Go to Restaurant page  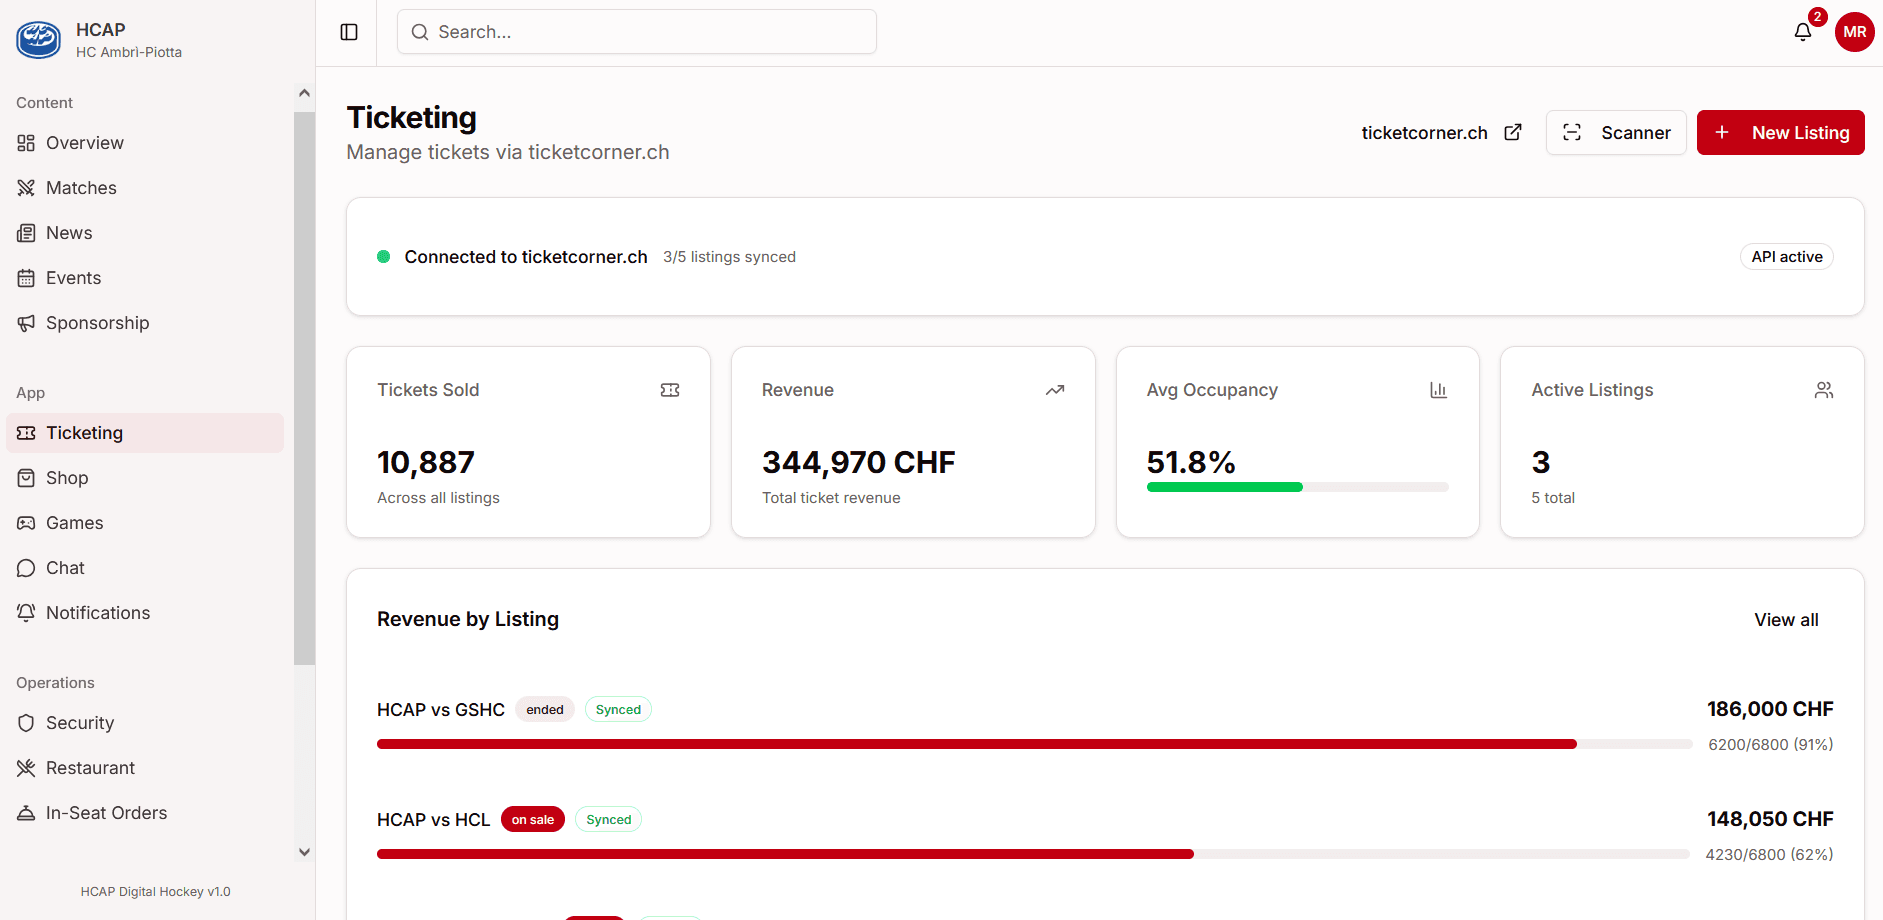point(145,768)
